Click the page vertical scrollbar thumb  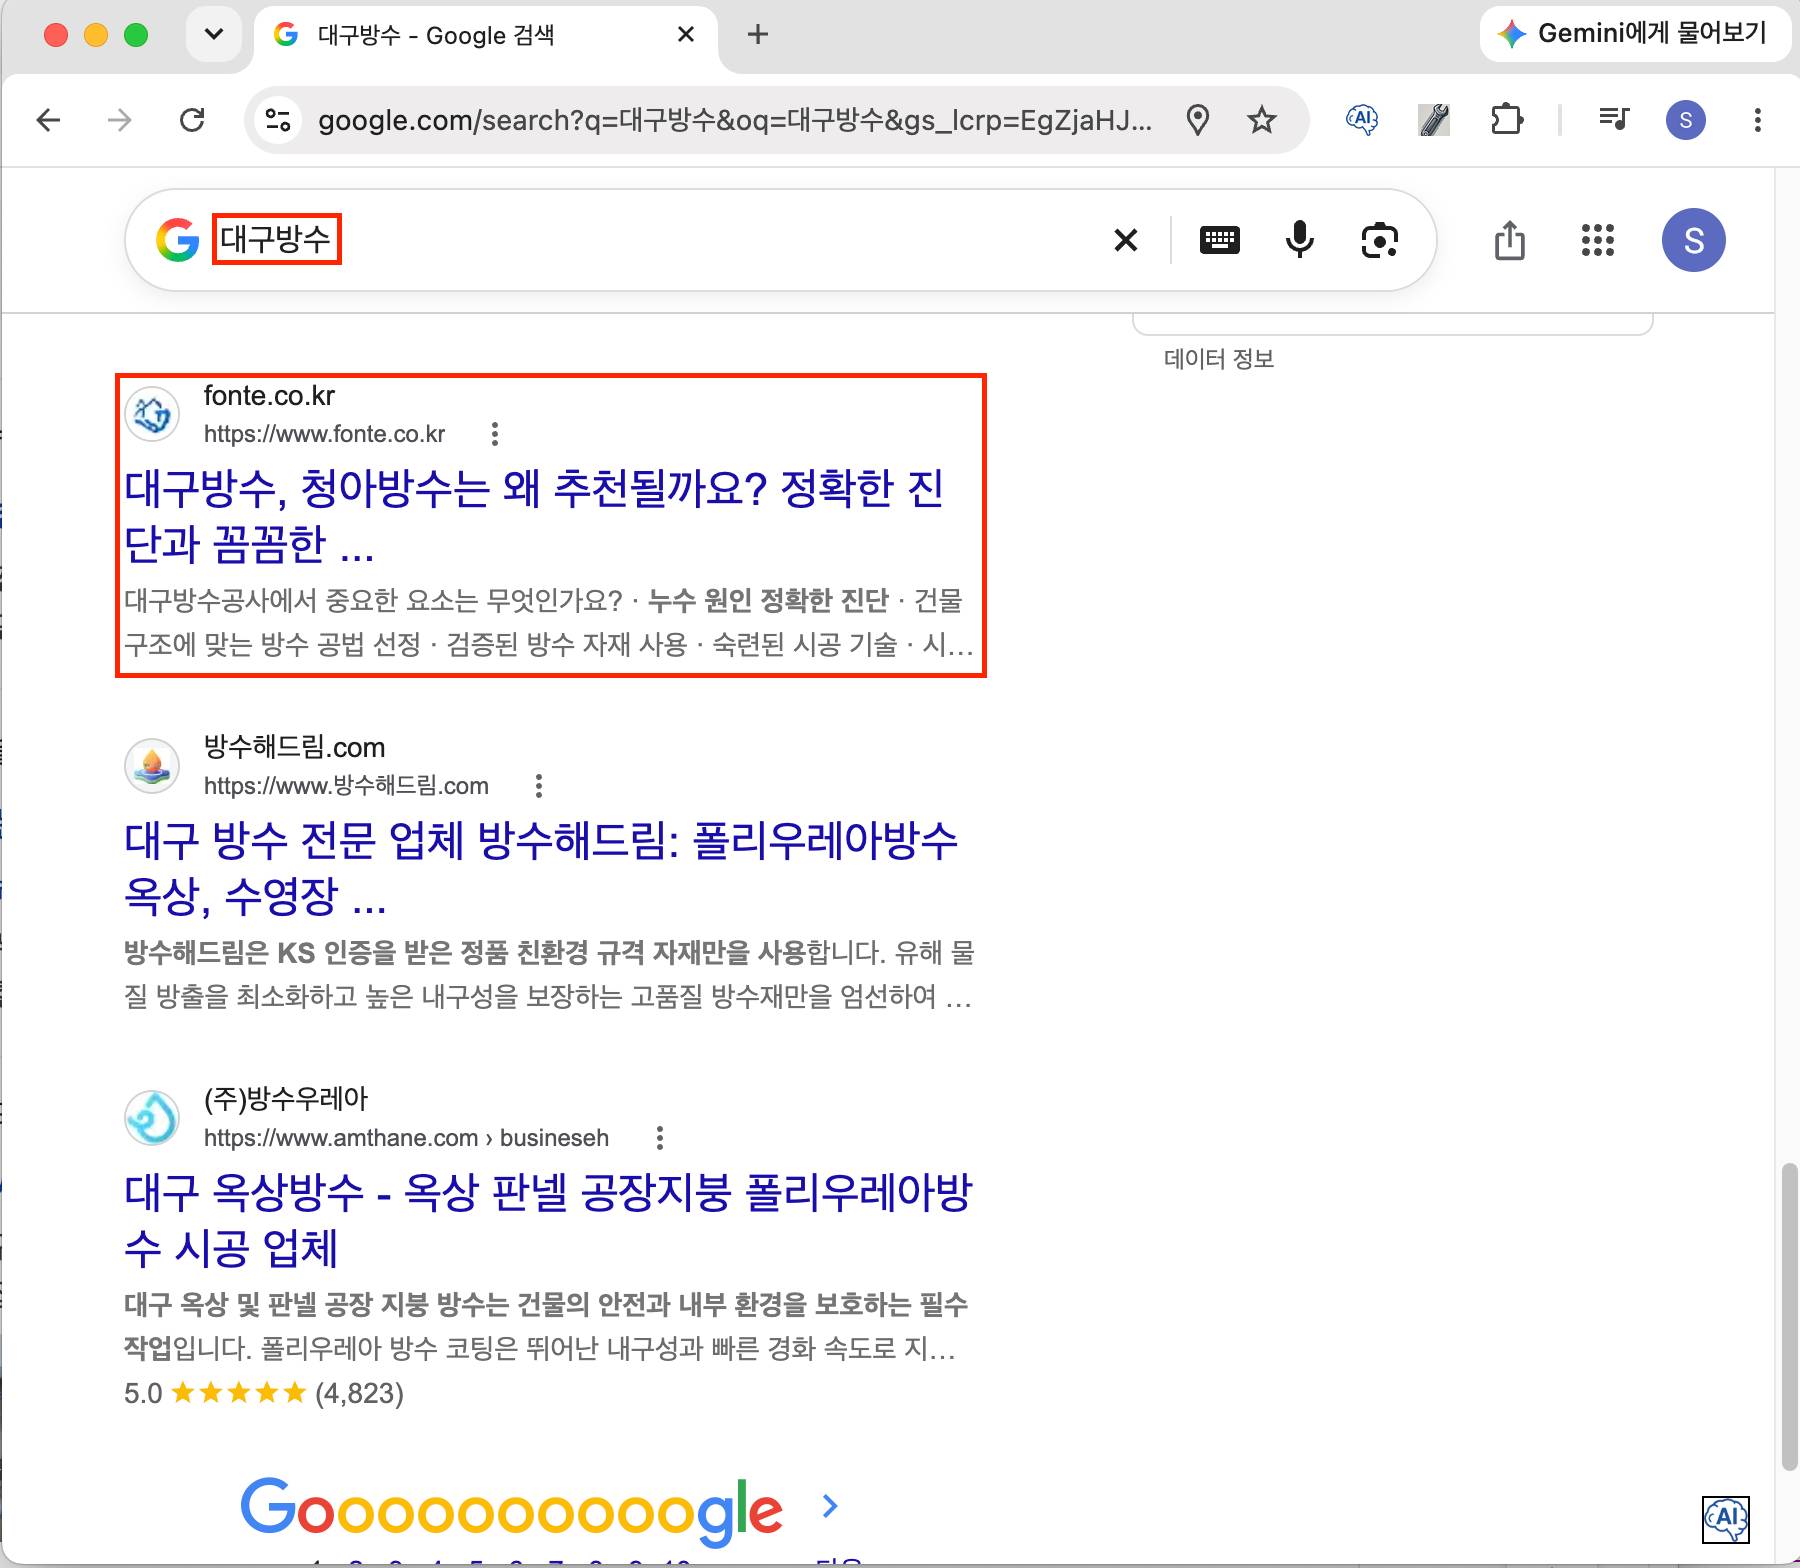(1789, 1316)
